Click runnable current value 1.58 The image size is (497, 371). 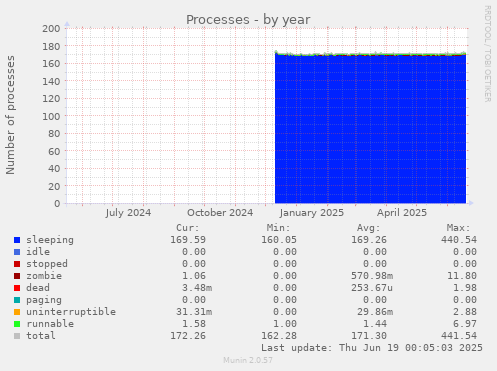pyautogui.click(x=194, y=324)
